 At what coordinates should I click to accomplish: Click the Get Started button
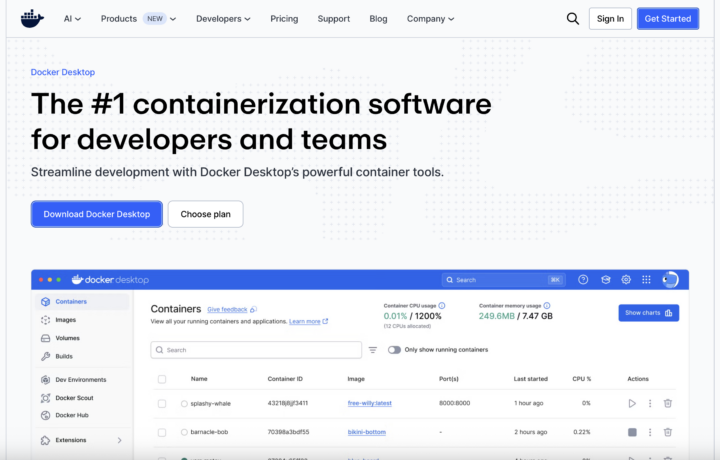(668, 19)
